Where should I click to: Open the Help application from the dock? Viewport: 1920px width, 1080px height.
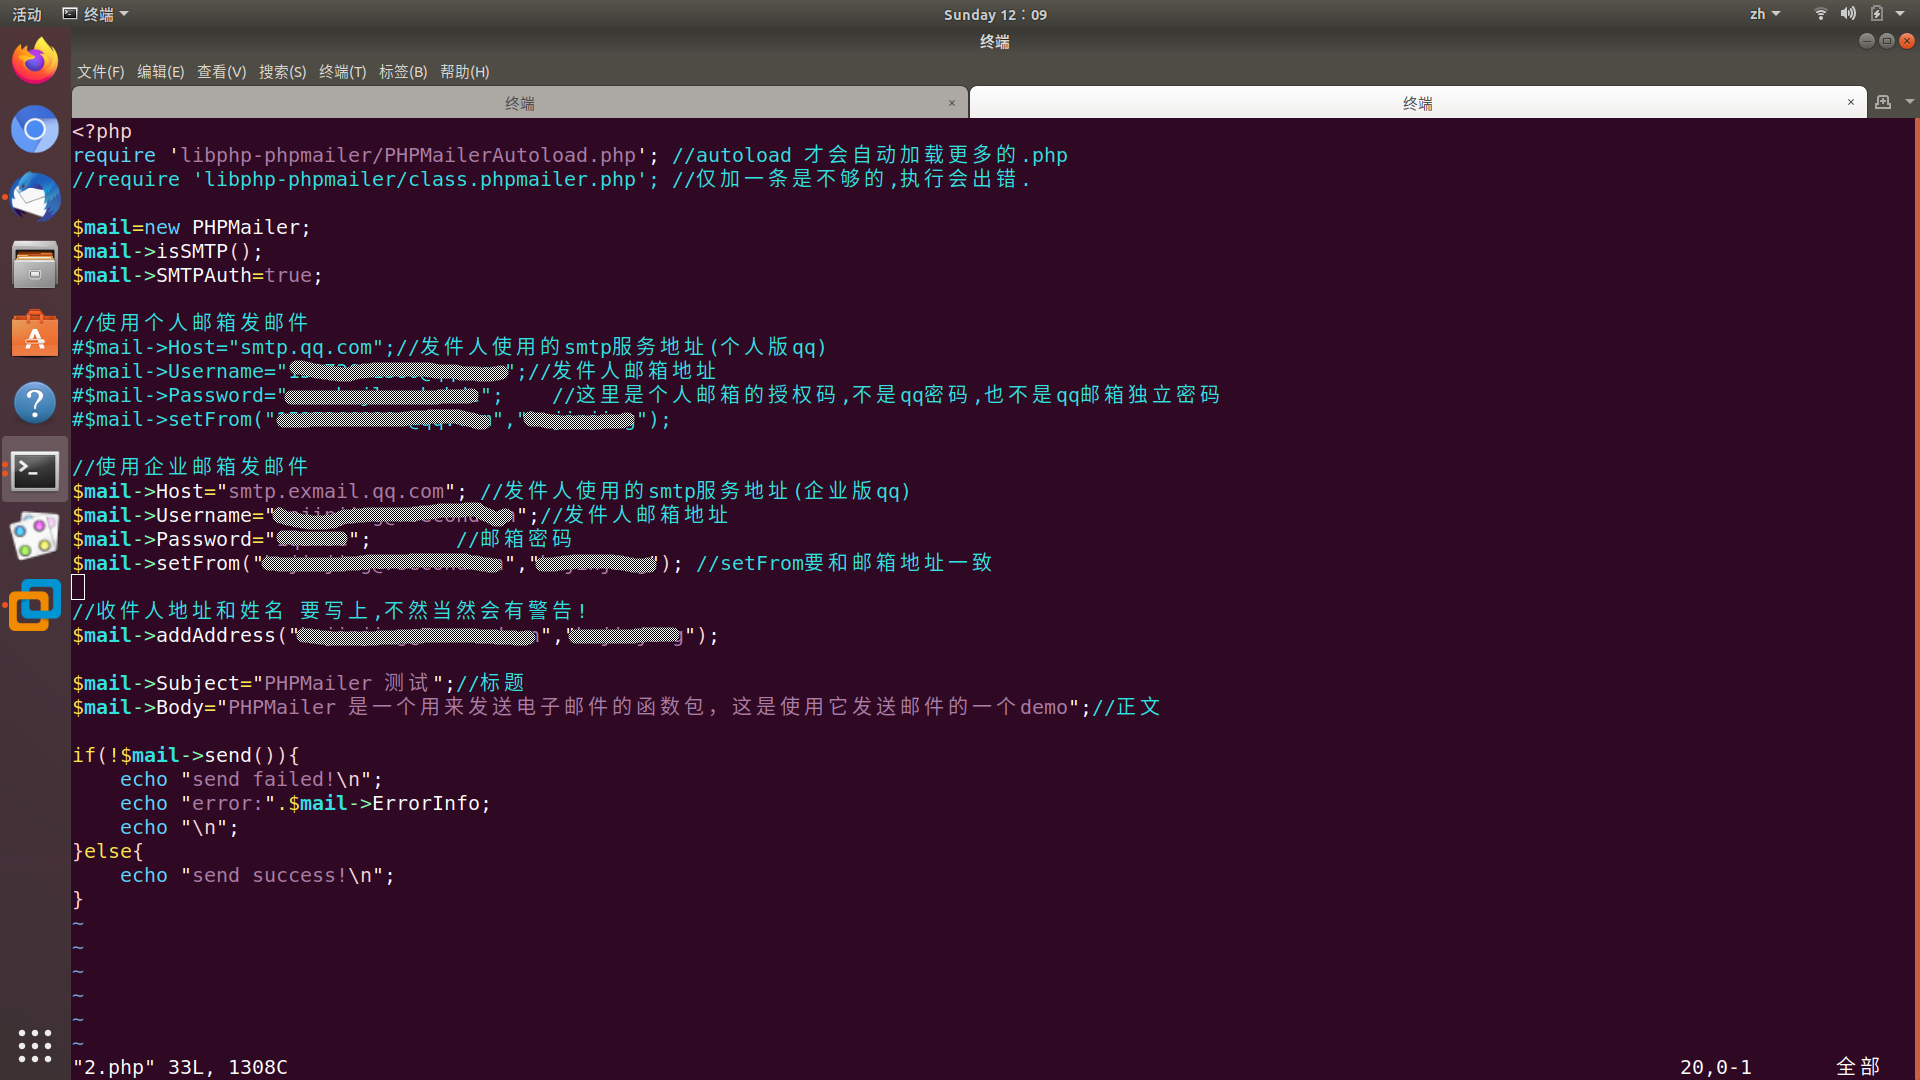click(35, 402)
